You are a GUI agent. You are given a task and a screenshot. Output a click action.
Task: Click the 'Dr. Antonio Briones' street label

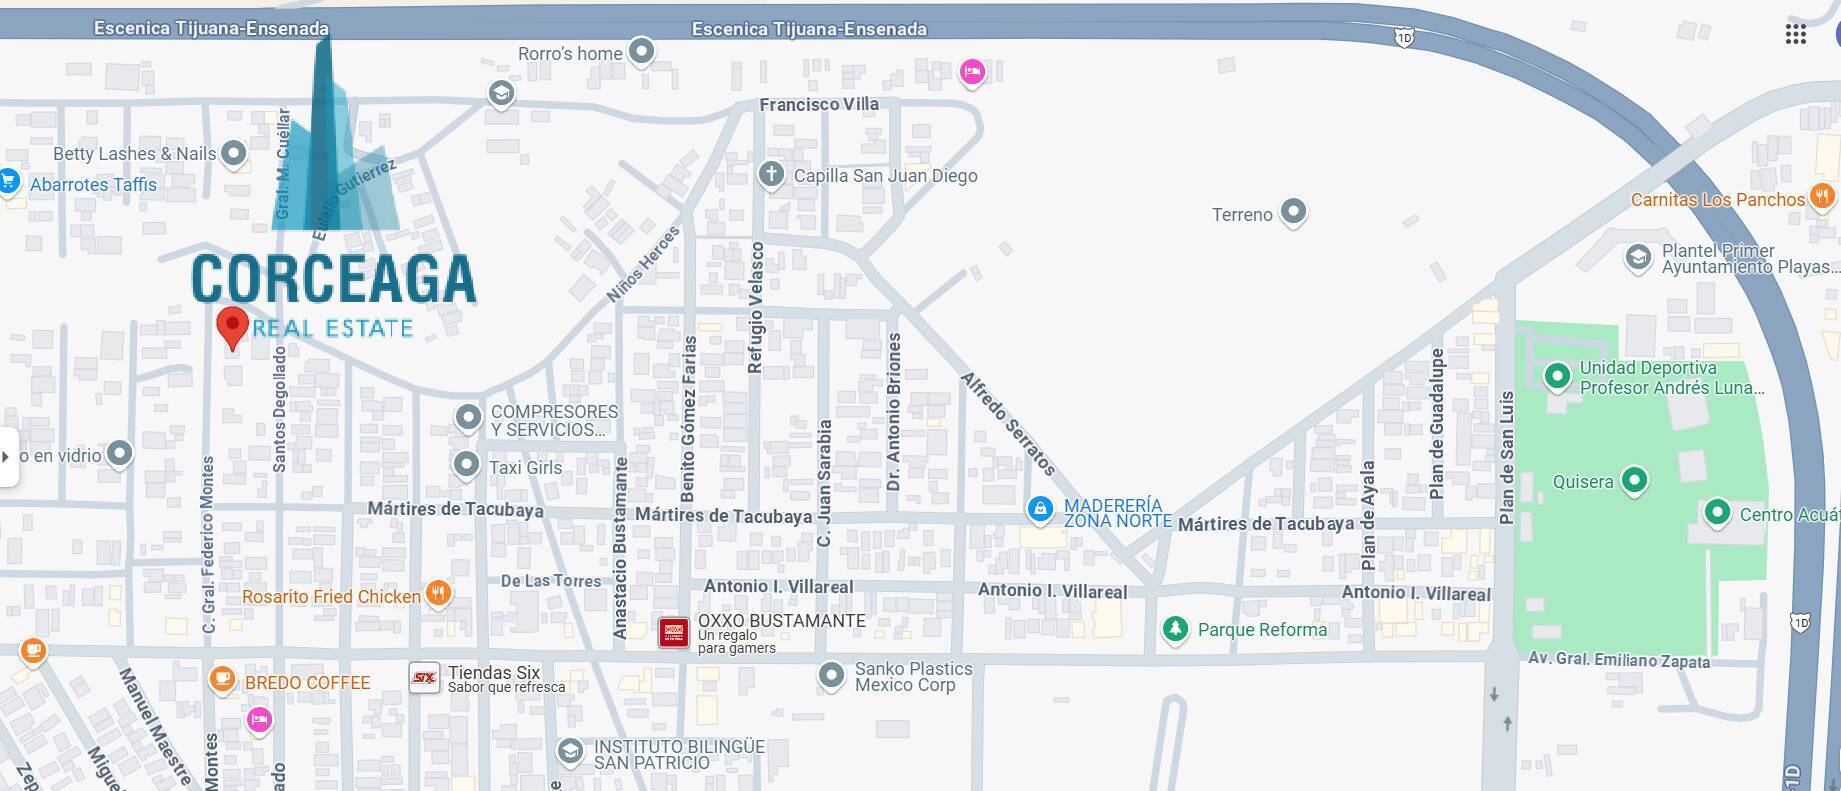click(894, 412)
